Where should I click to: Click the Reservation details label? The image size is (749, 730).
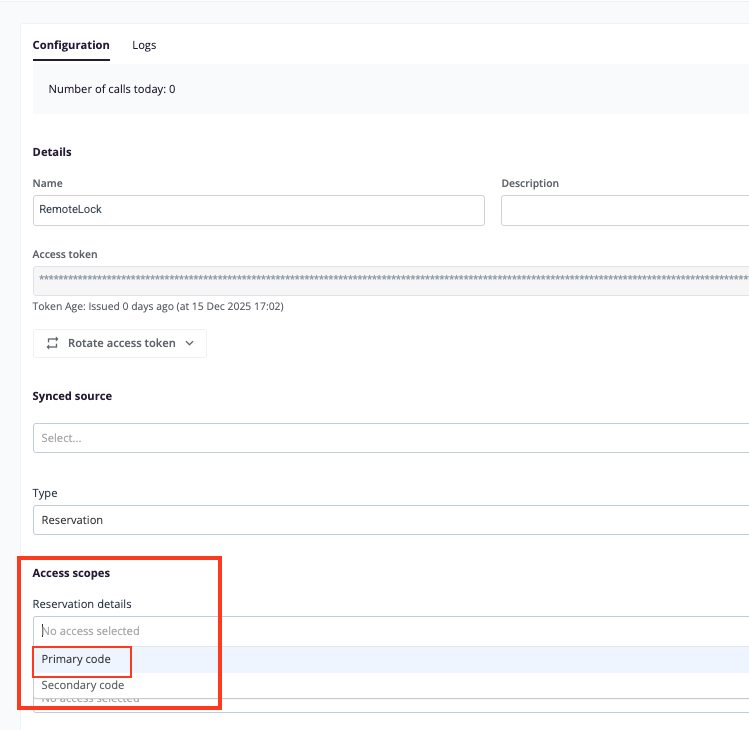[x=82, y=604]
